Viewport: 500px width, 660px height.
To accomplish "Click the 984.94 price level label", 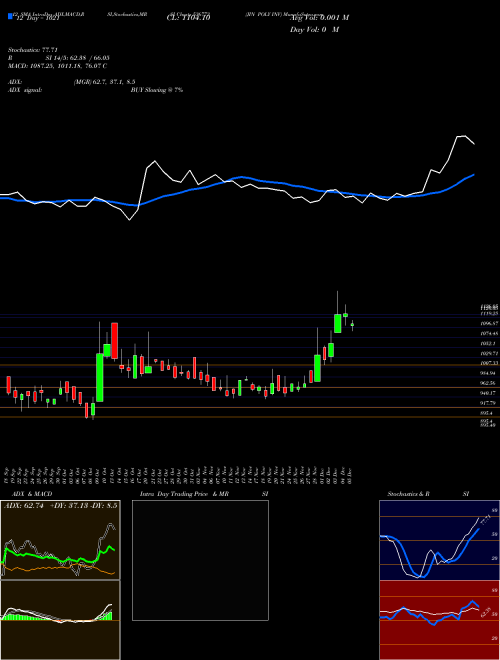I will point(490,373).
